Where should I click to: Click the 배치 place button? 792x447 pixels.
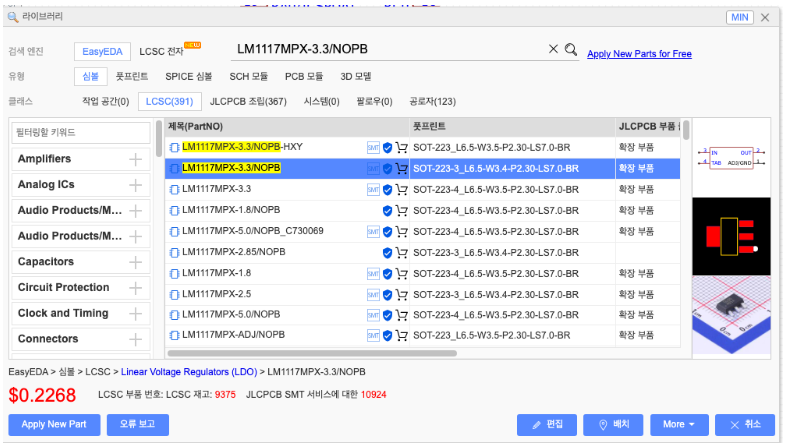[x=613, y=425]
